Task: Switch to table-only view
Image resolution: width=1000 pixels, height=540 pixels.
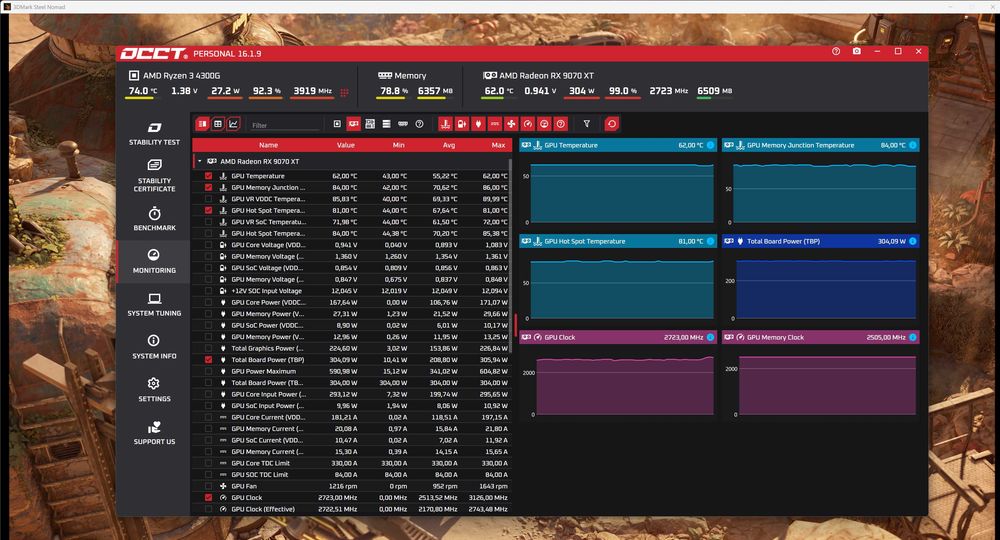Action: 218,124
